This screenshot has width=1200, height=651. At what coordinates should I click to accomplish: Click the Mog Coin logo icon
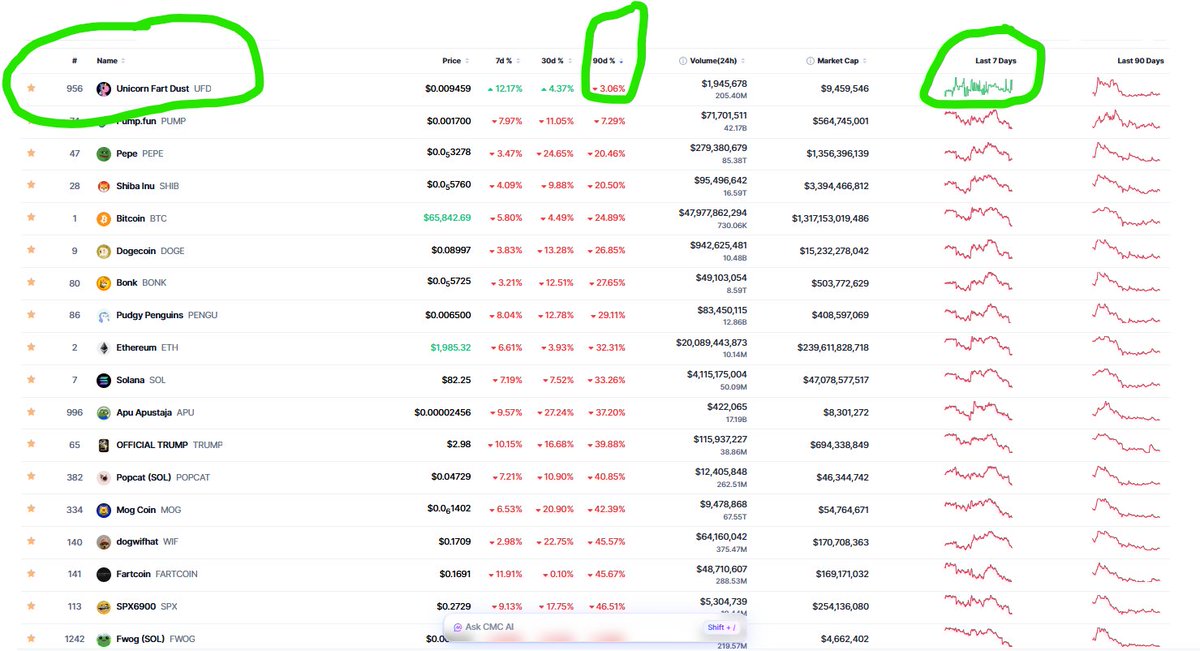pyautogui.click(x=103, y=510)
